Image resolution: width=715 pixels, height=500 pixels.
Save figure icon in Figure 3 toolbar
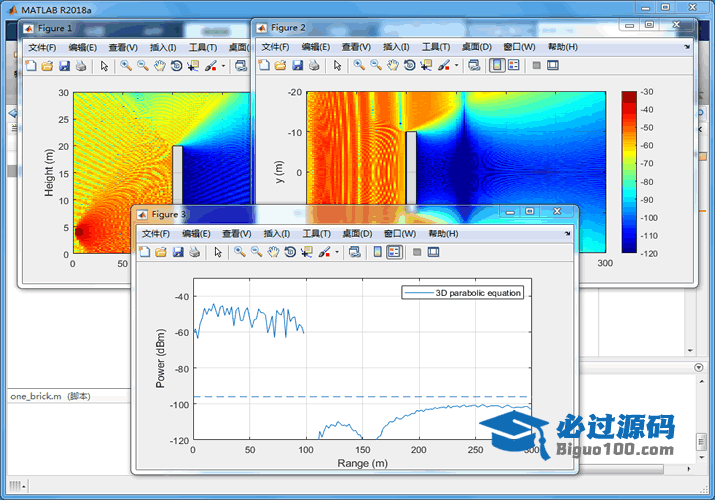[x=178, y=252]
